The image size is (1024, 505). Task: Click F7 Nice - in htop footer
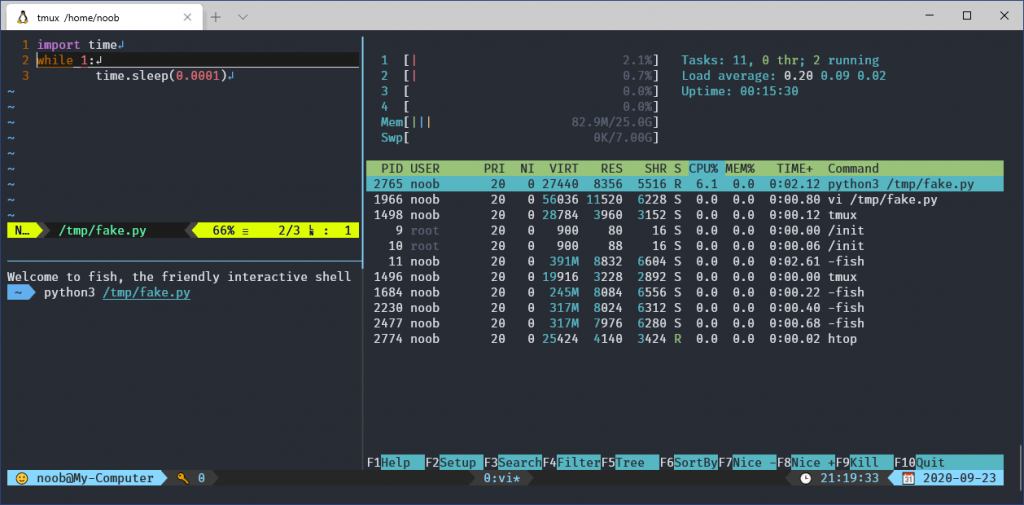tap(747, 463)
